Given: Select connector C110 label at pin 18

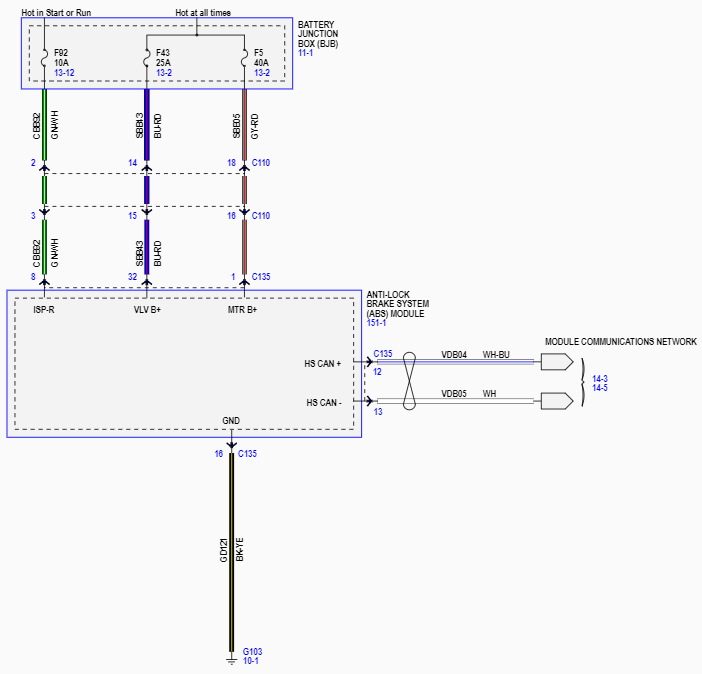Looking at the screenshot, I should (261, 162).
